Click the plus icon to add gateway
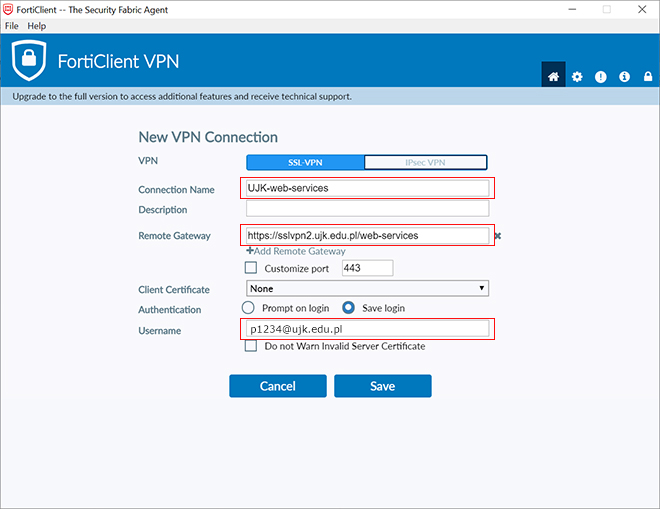Image resolution: width=660 pixels, height=509 pixels. [249, 251]
